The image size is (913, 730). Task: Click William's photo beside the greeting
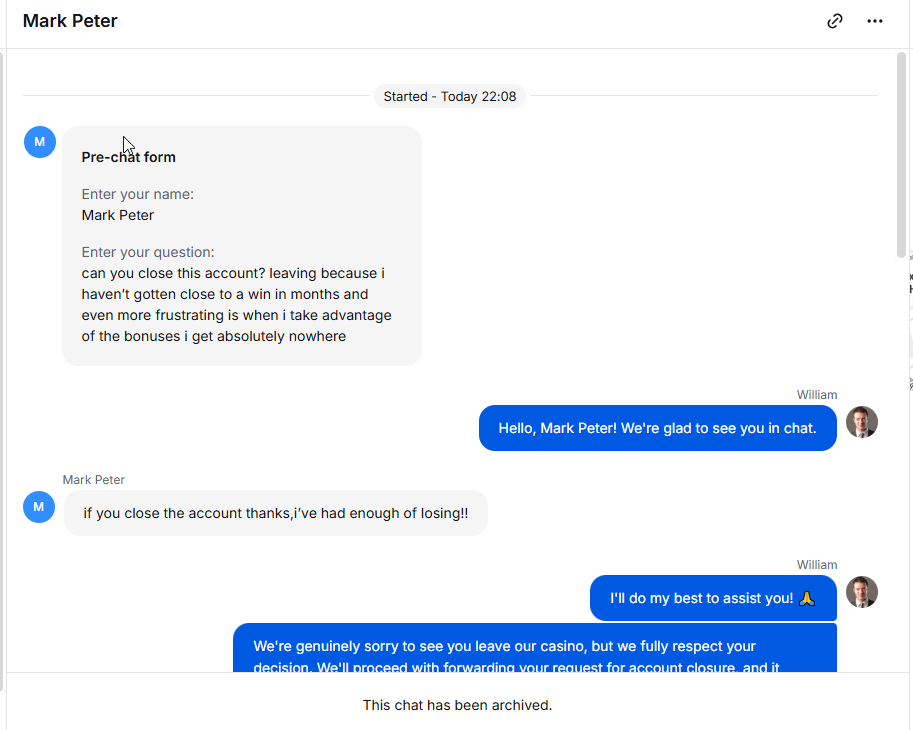862,422
